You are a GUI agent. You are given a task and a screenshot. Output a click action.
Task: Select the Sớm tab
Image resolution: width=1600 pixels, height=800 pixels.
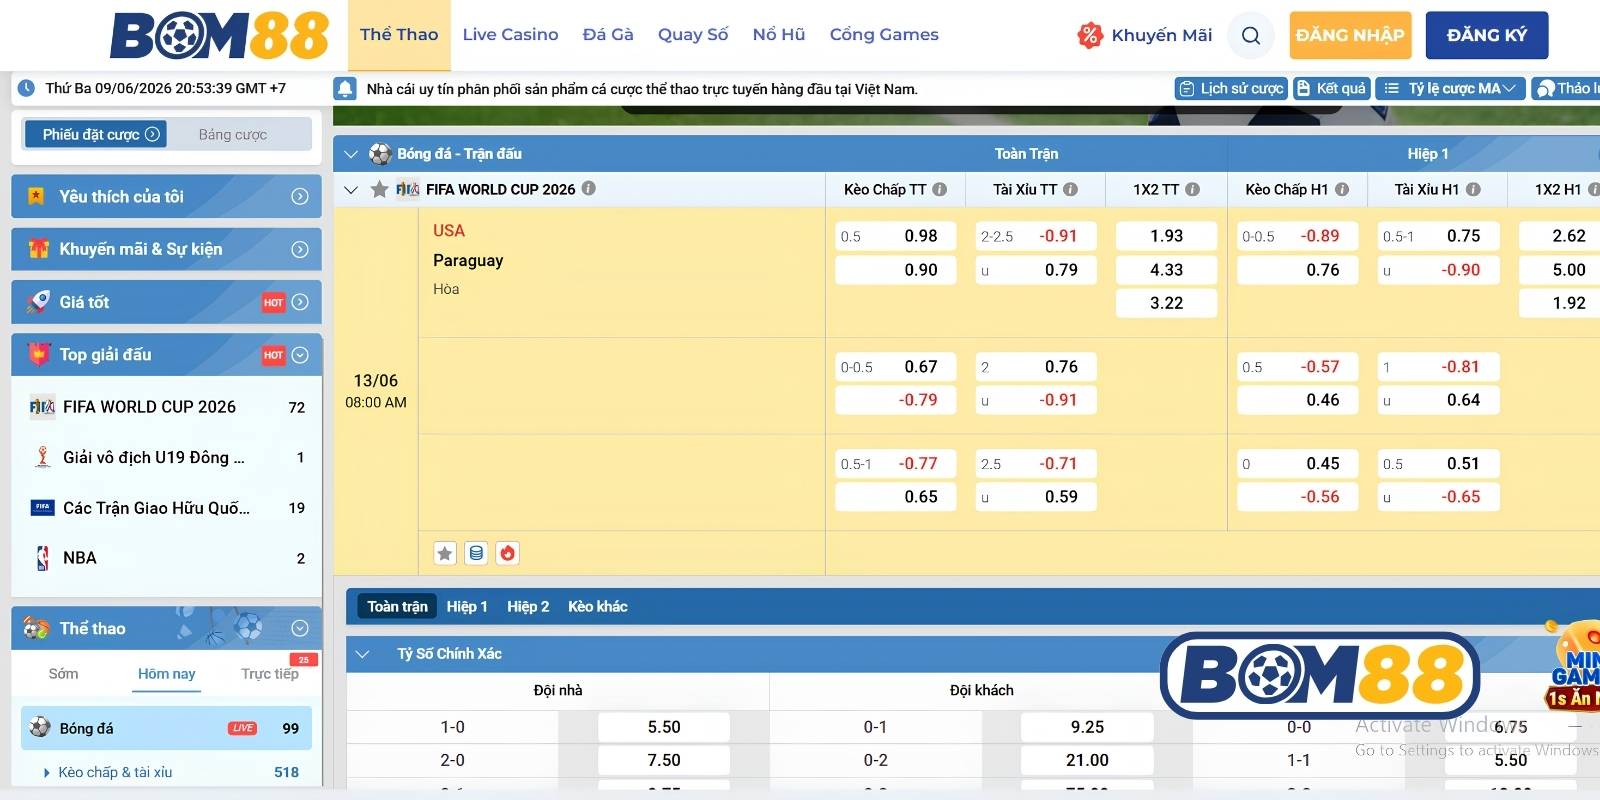click(x=63, y=674)
